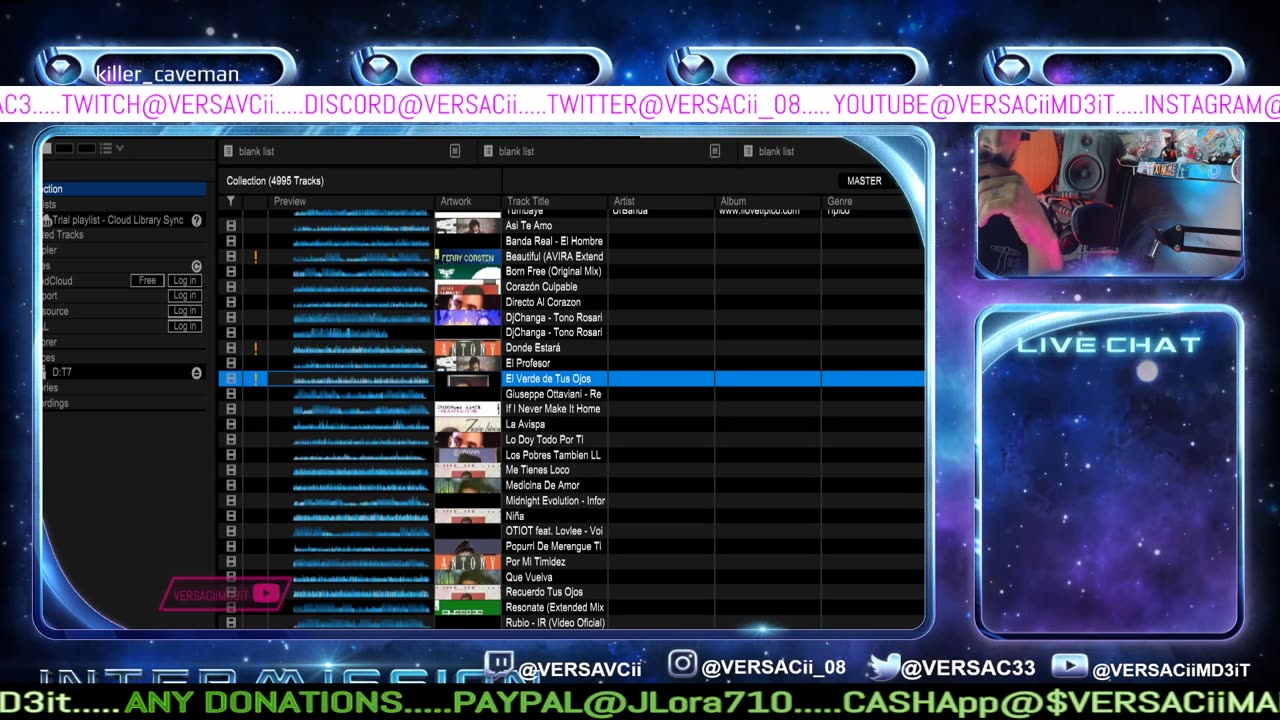Screen dimensions: 1280x720
Task: Click the MASTER button
Action: [x=864, y=181]
